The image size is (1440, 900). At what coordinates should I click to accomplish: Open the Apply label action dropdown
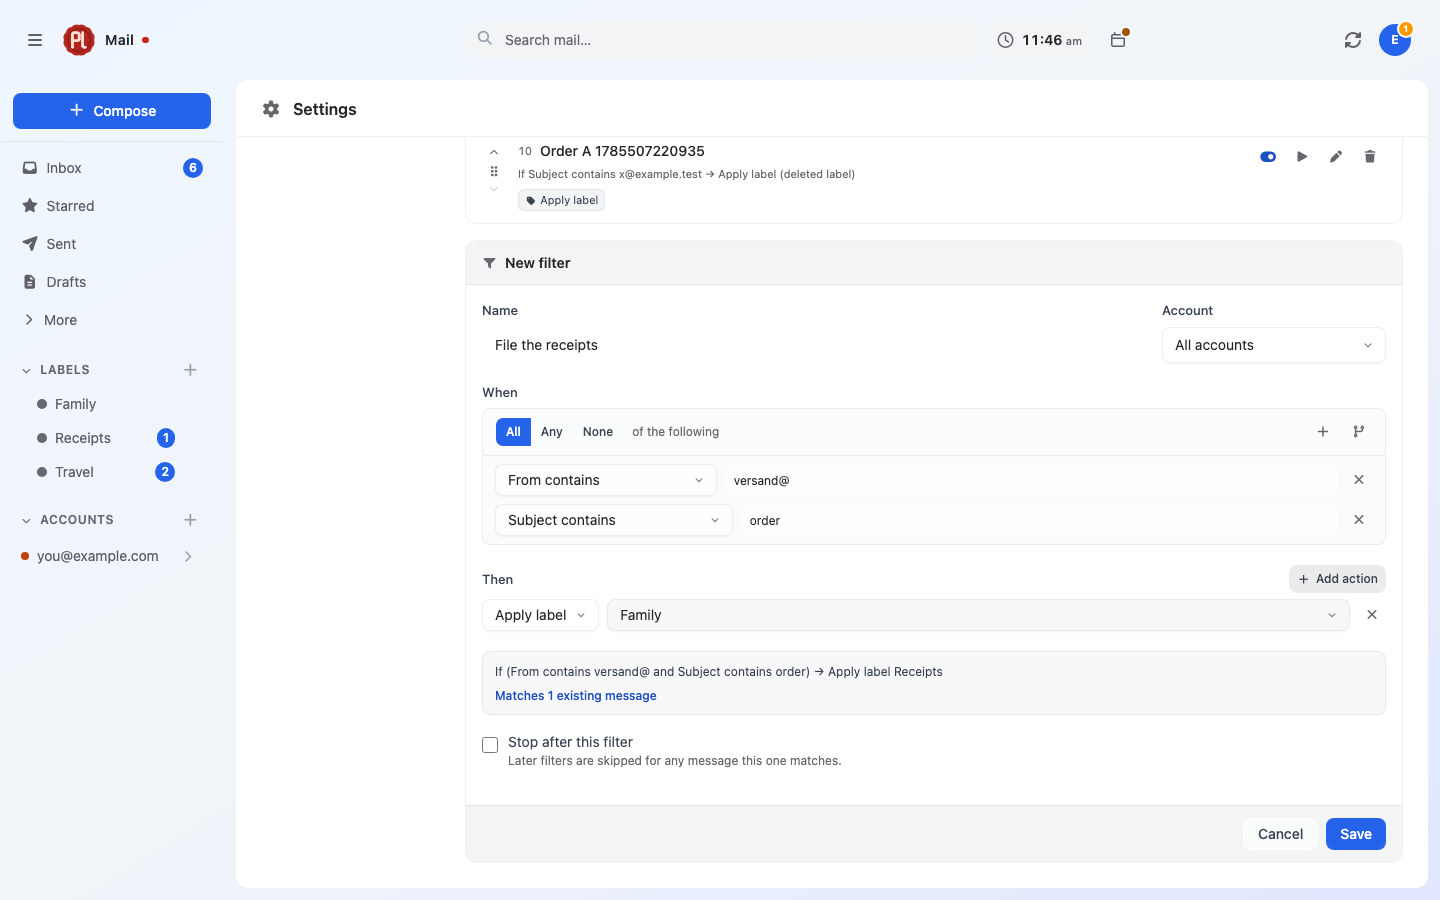coord(540,615)
